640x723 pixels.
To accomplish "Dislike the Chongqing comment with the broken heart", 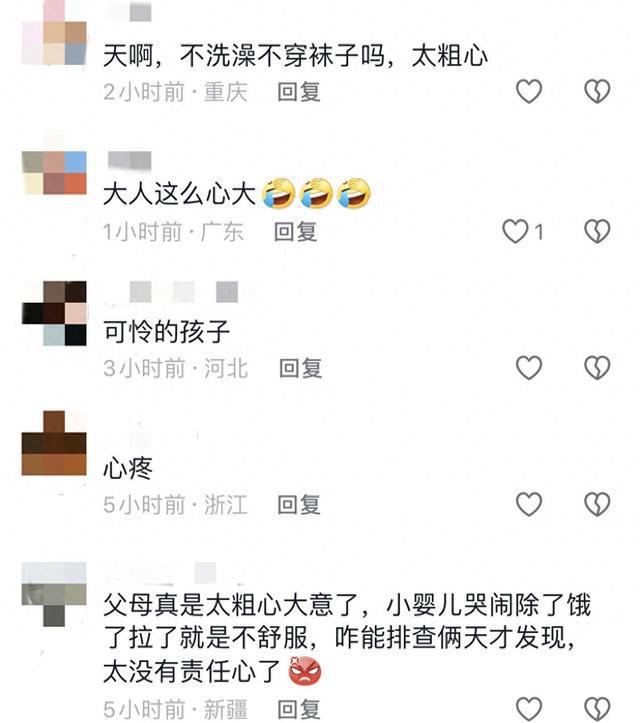I will (x=597, y=91).
